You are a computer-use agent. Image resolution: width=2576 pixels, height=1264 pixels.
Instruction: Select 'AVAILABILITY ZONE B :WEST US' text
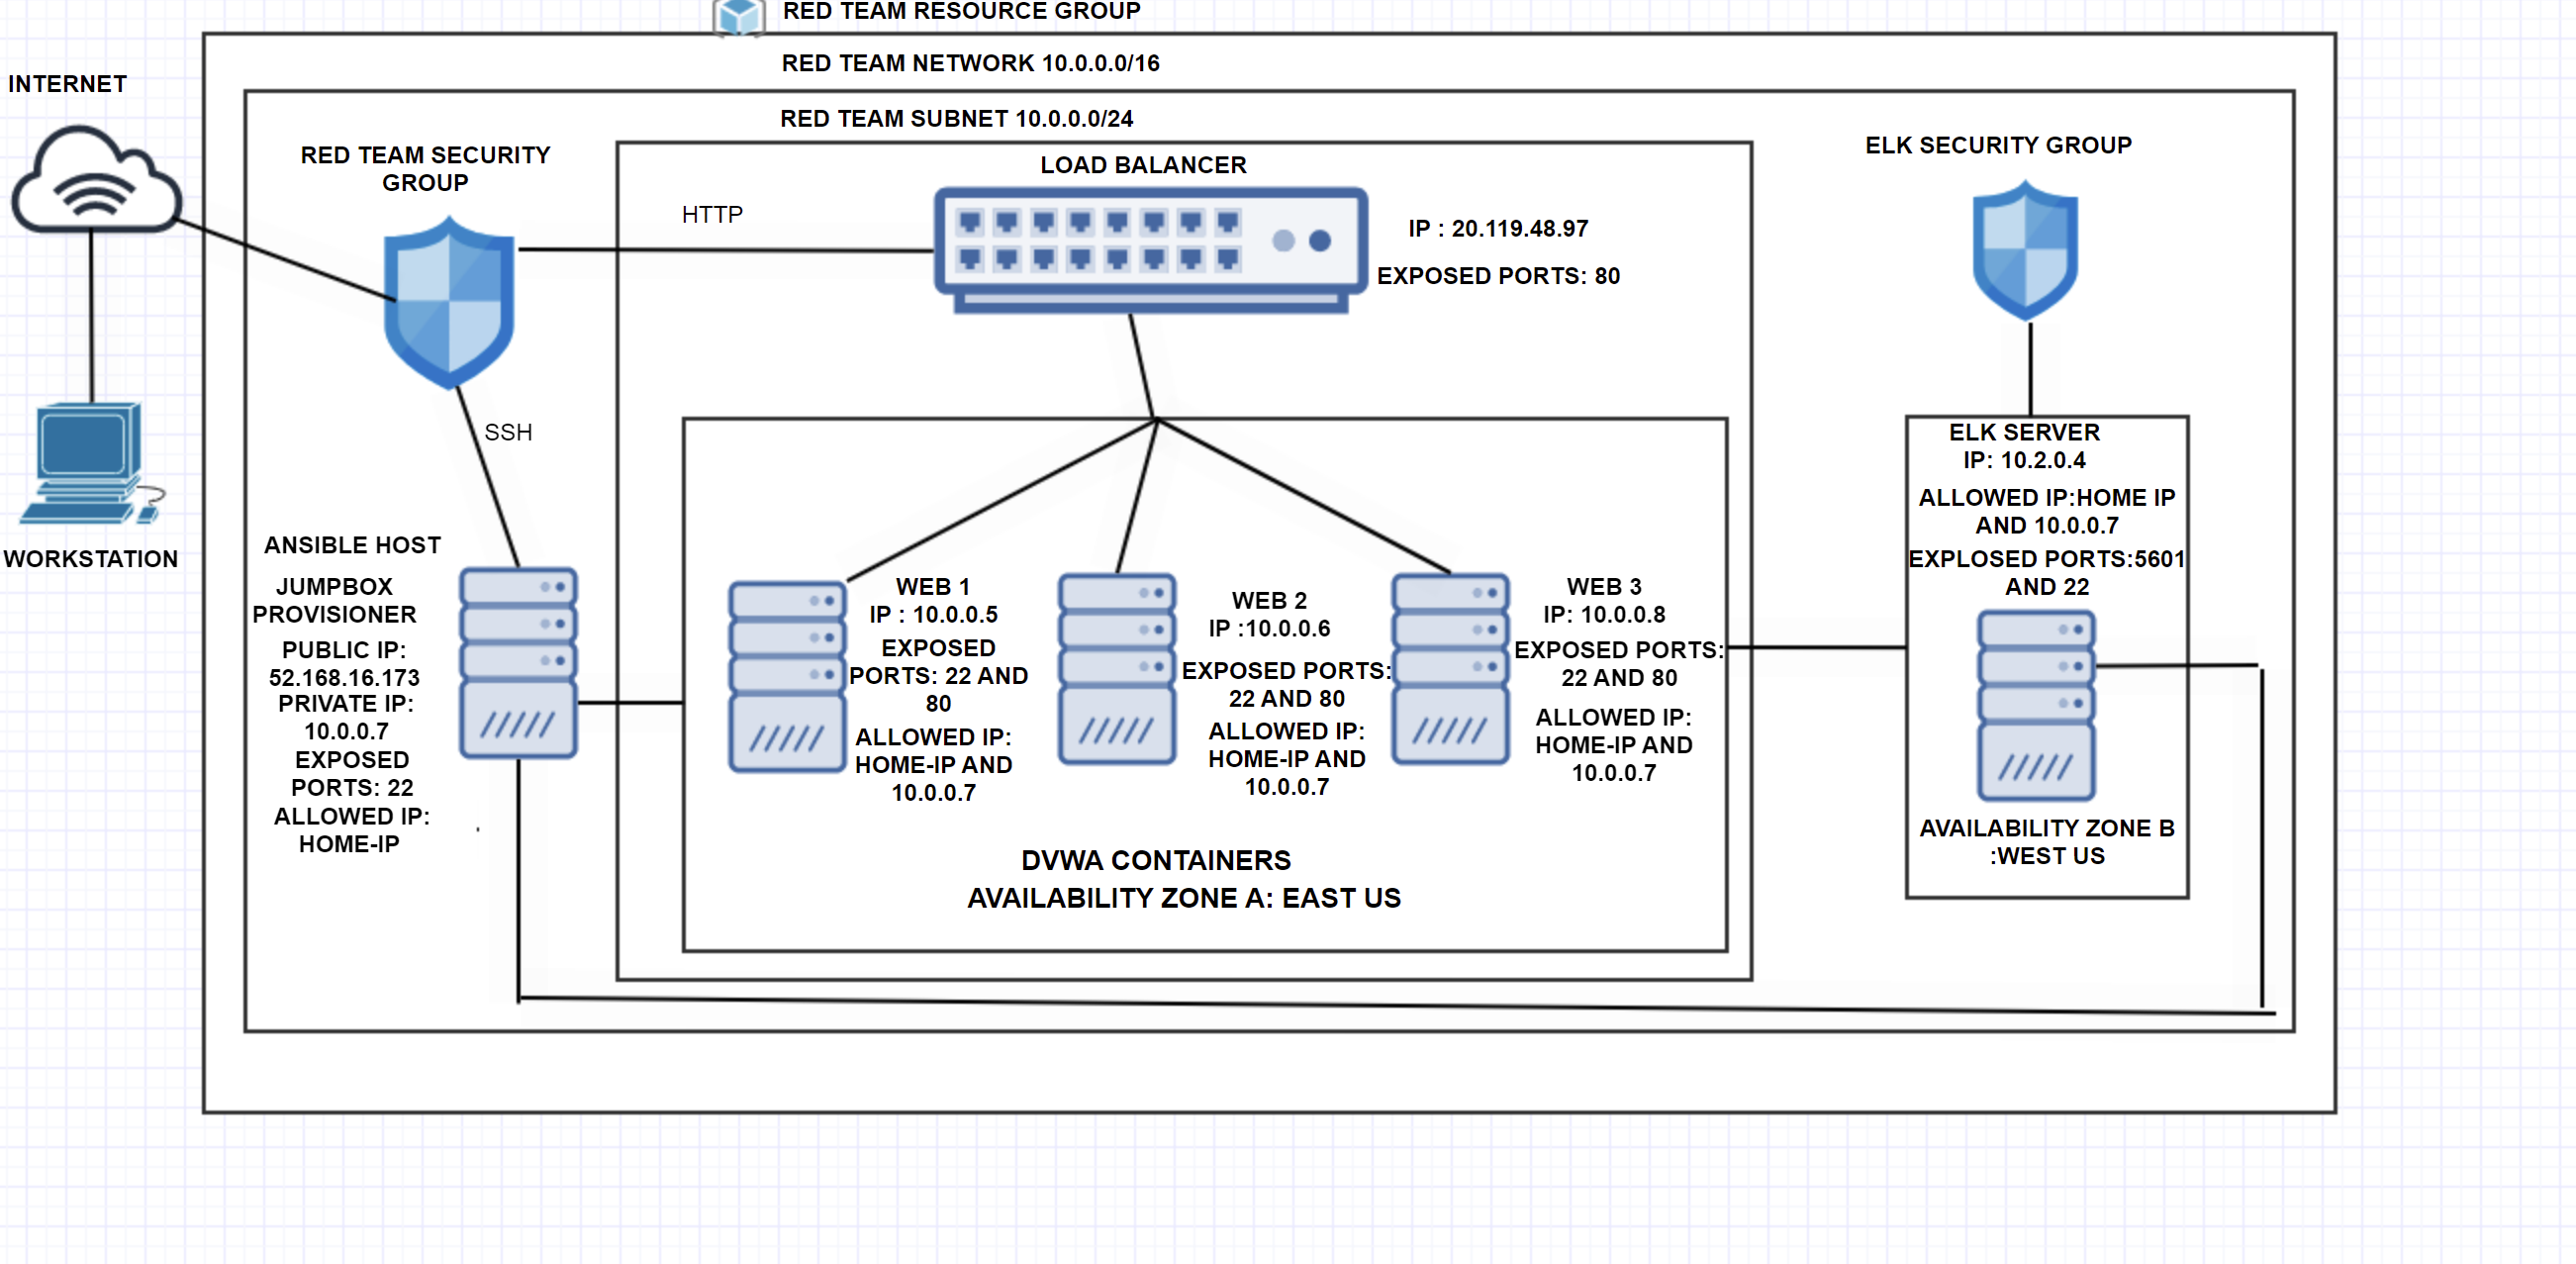click(2046, 842)
